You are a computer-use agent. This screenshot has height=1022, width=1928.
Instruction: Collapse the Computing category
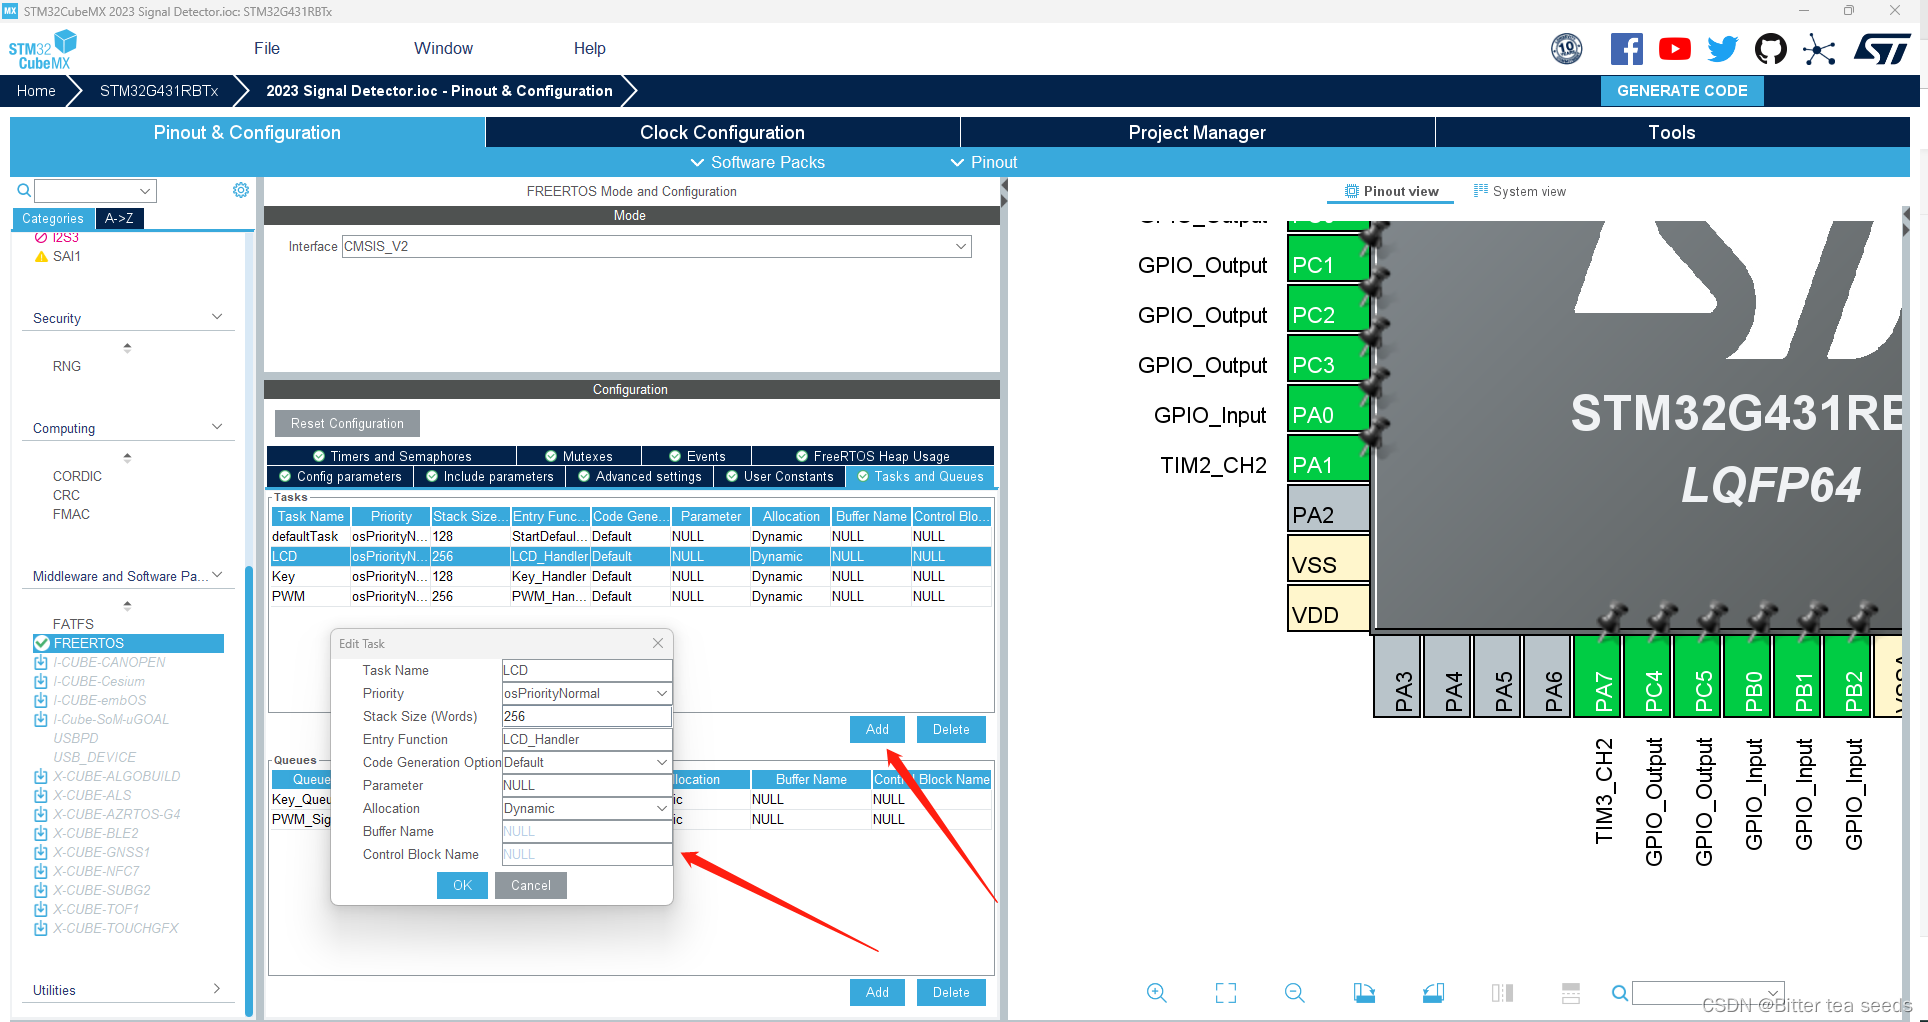pyautogui.click(x=217, y=427)
